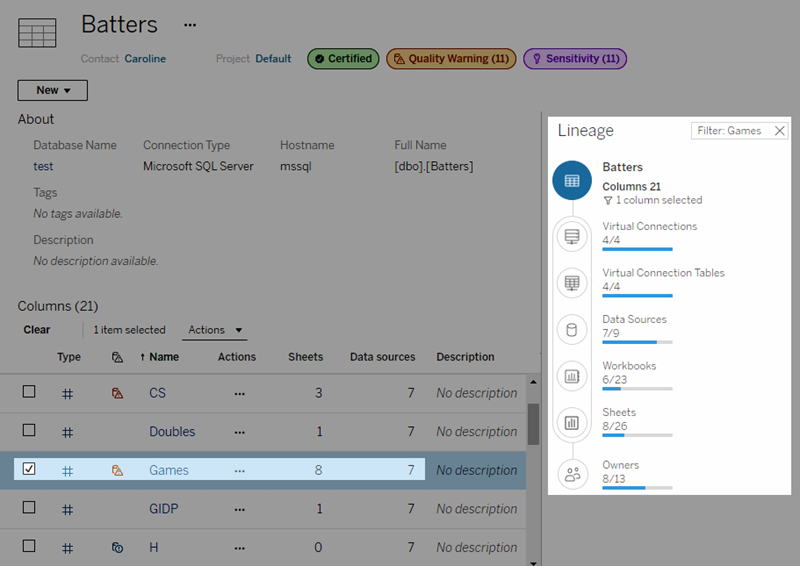Open the more actions ellipsis beside Batters title
Viewport: 800px width, 566px height.
[x=190, y=25]
